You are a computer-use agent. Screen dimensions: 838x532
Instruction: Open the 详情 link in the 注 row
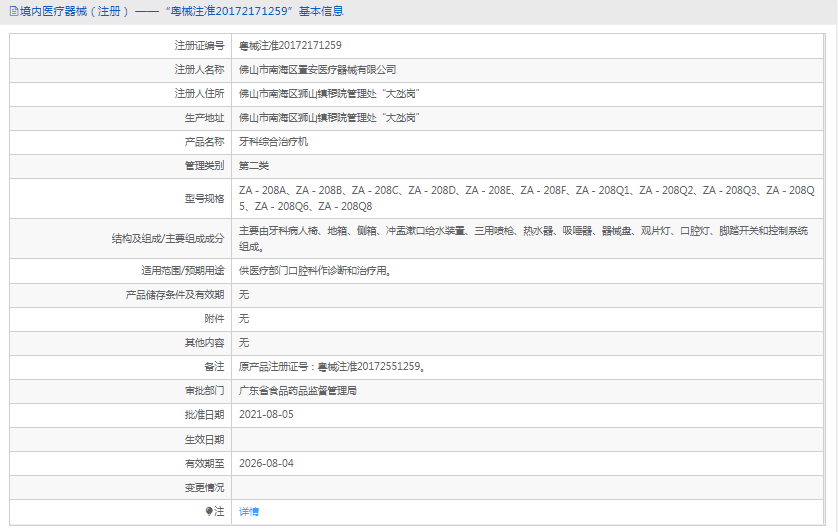pyautogui.click(x=249, y=512)
